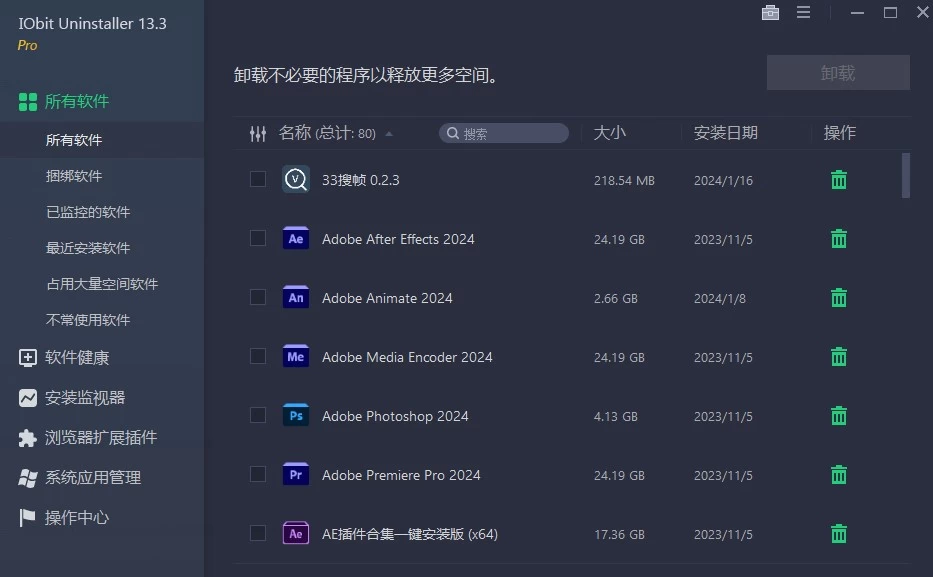This screenshot has width=933, height=577.
Task: Delete Adobe Photoshop 2024 via trash icon
Action: pyautogui.click(x=838, y=415)
